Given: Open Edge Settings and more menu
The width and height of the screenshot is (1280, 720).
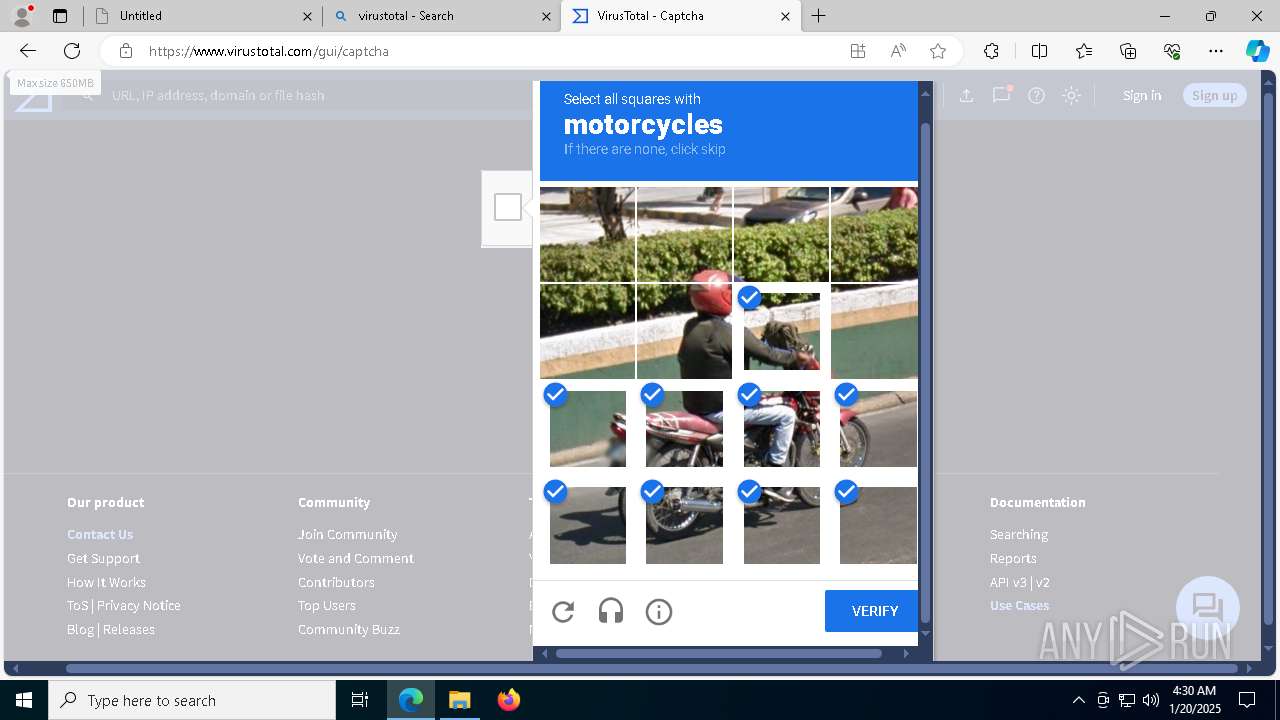Looking at the screenshot, I should (x=1216, y=51).
